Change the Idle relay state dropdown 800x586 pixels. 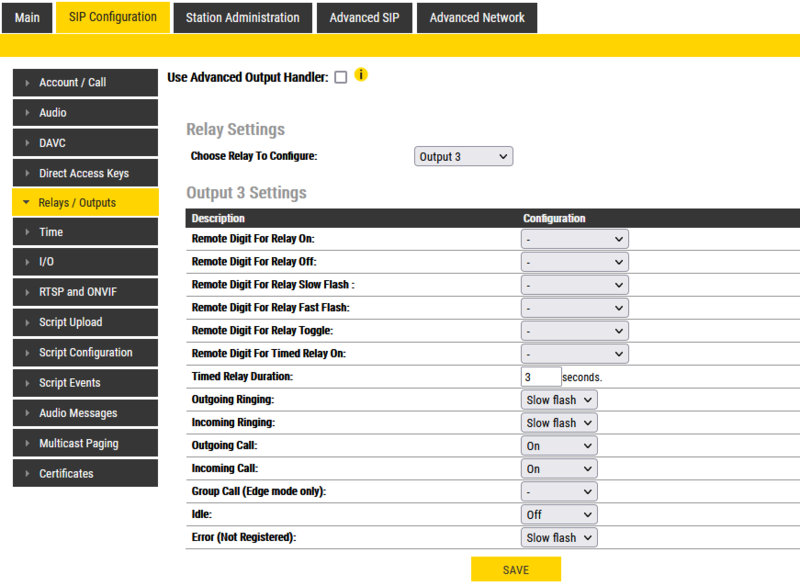[559, 515]
